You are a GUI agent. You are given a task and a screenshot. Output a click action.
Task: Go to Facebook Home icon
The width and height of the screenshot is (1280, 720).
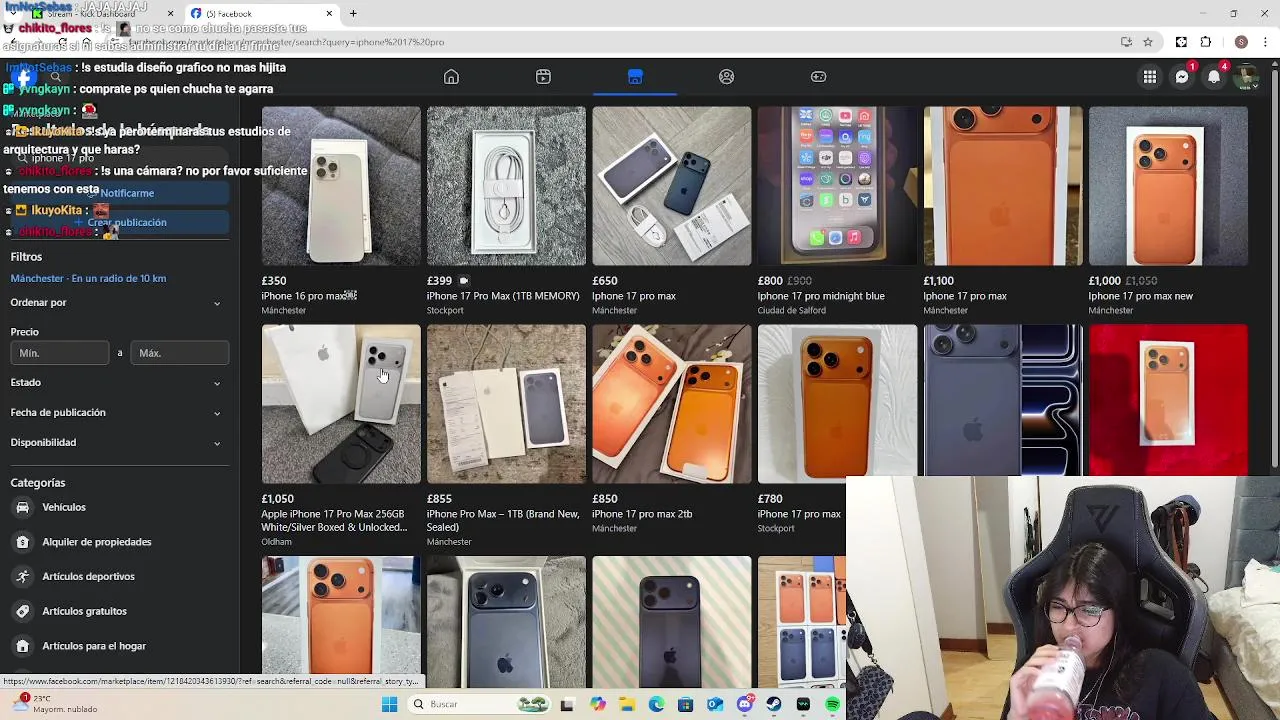coord(451,77)
